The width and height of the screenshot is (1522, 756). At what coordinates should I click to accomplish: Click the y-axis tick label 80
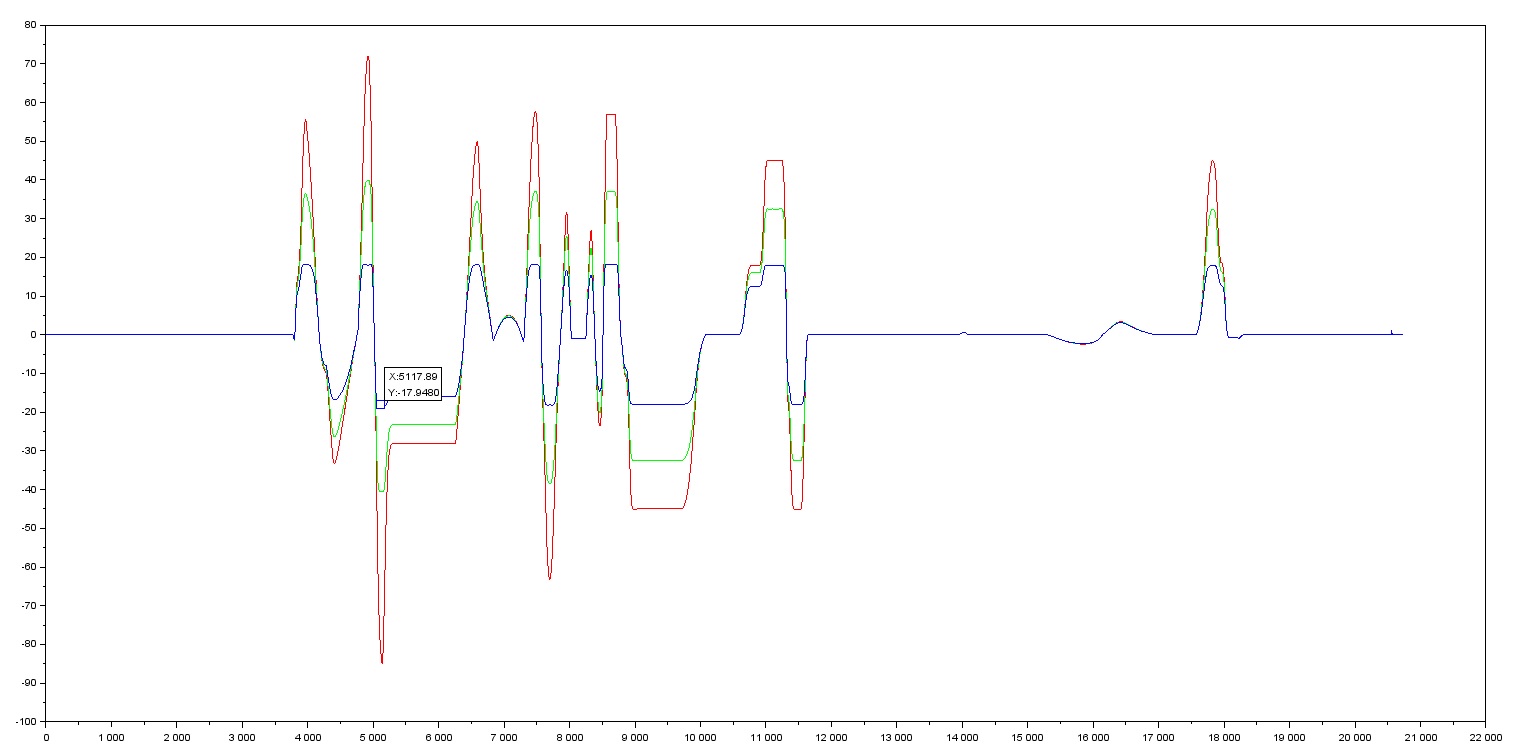(x=31, y=24)
